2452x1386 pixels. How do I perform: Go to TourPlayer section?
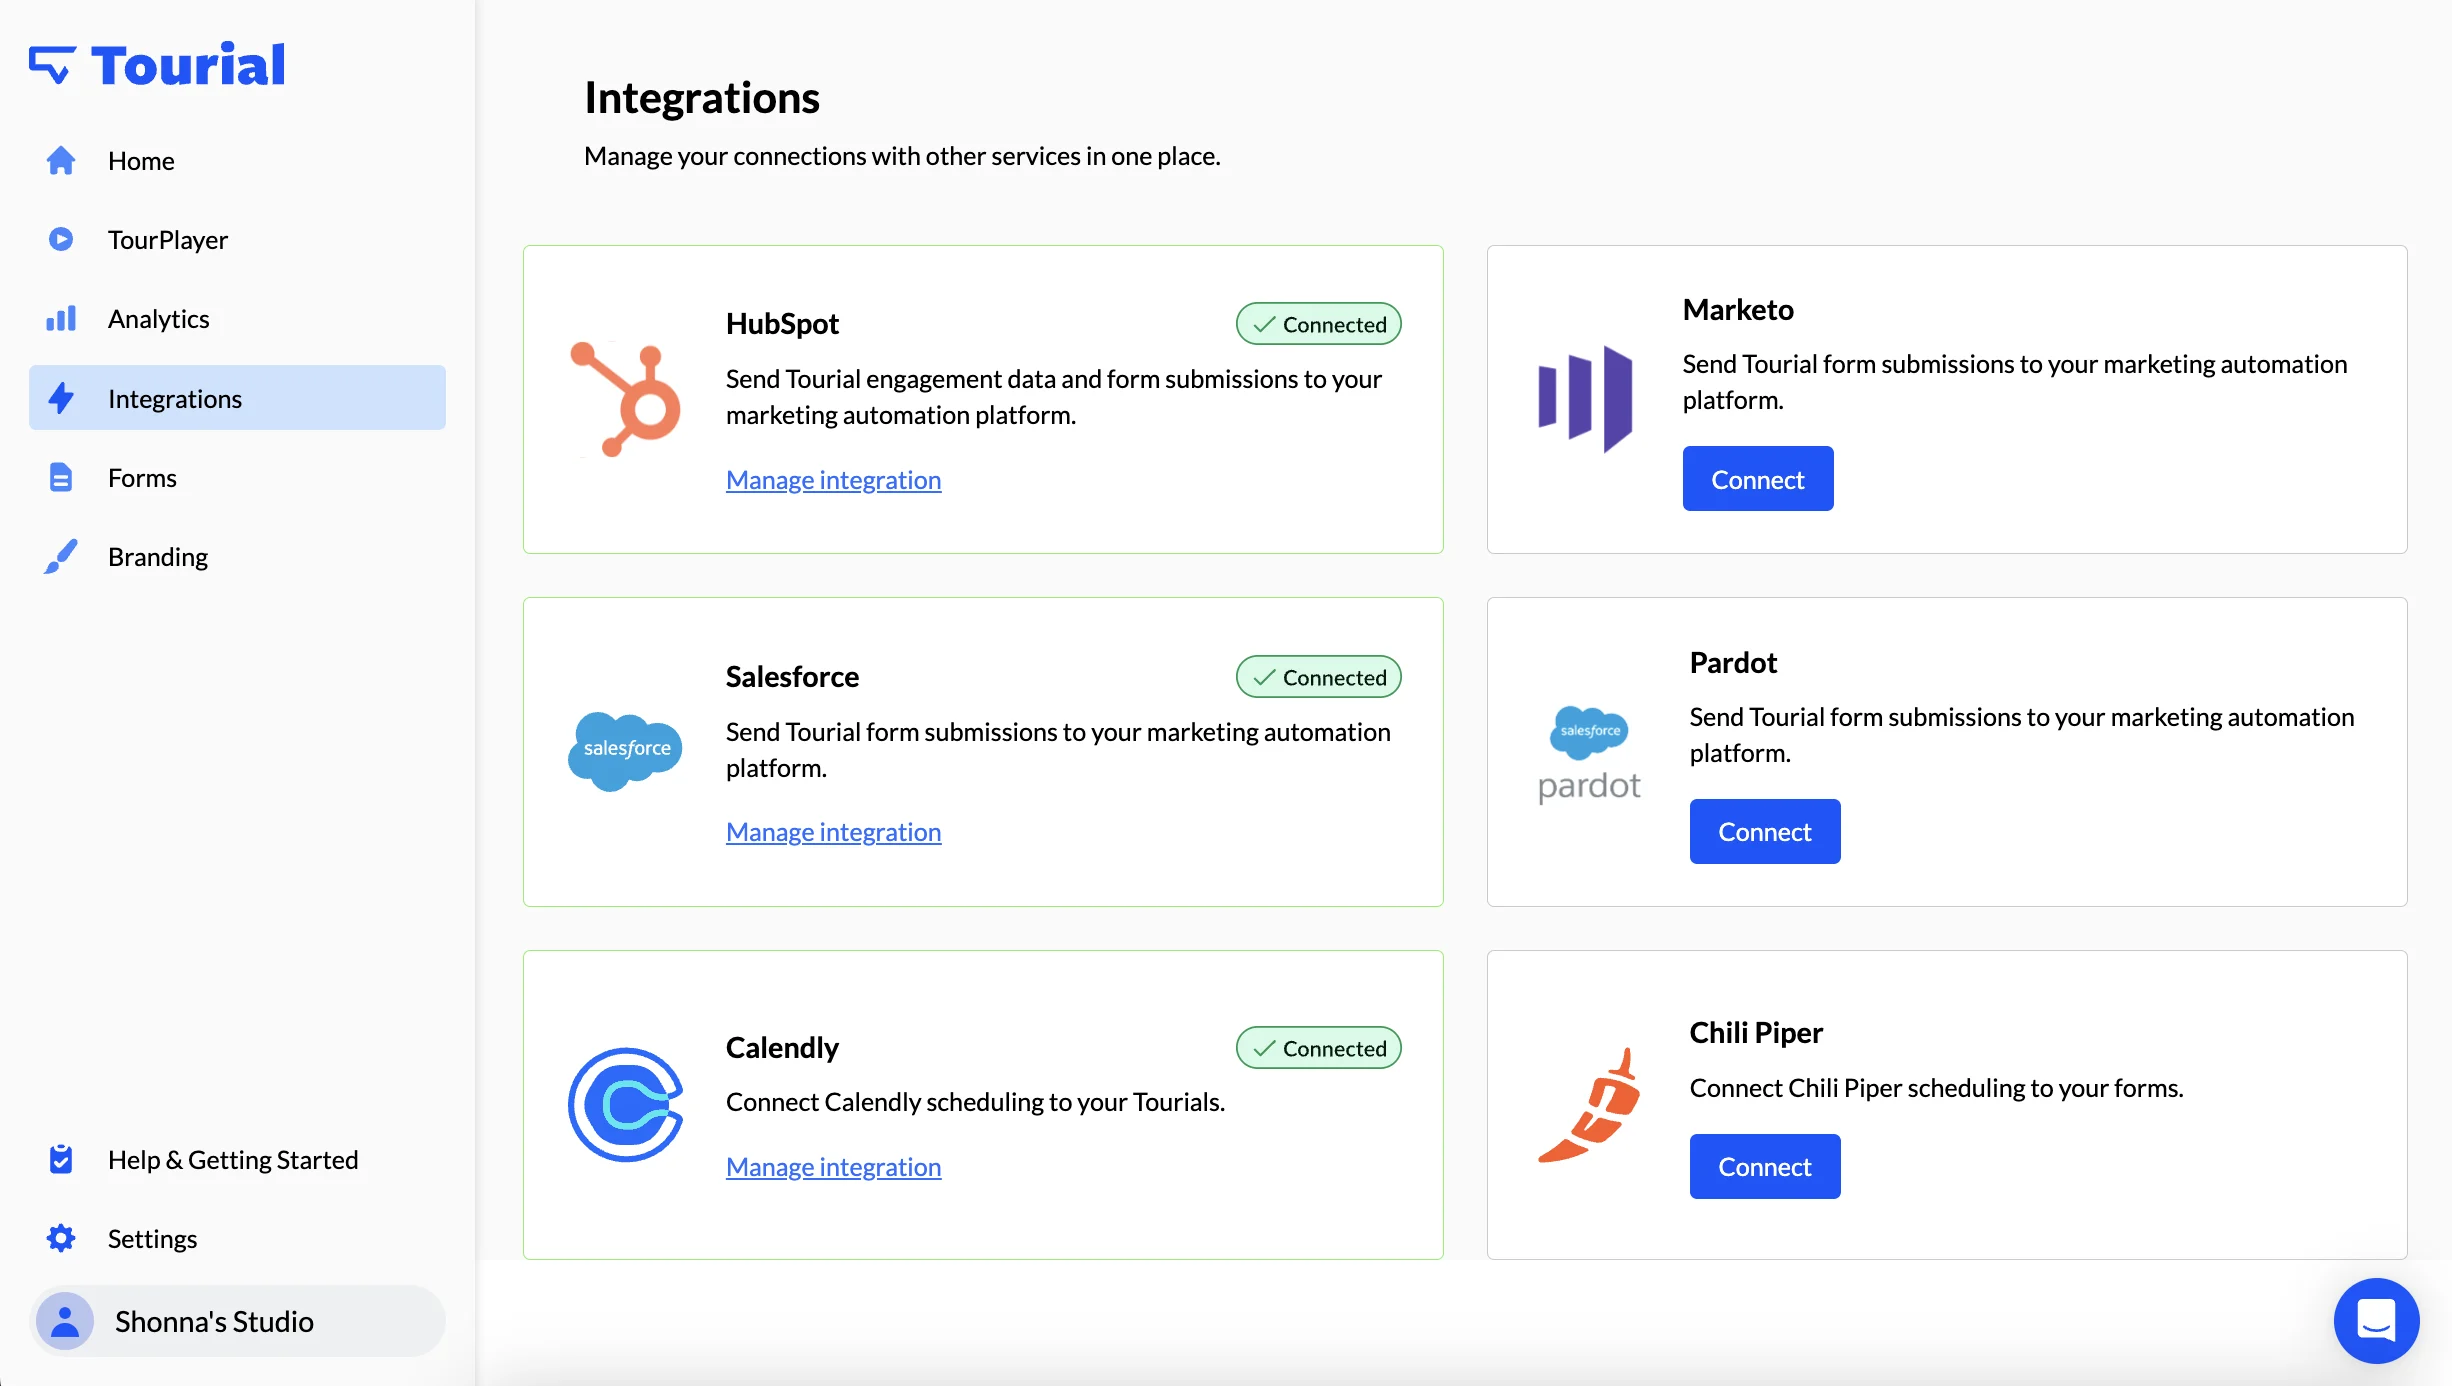click(x=237, y=239)
